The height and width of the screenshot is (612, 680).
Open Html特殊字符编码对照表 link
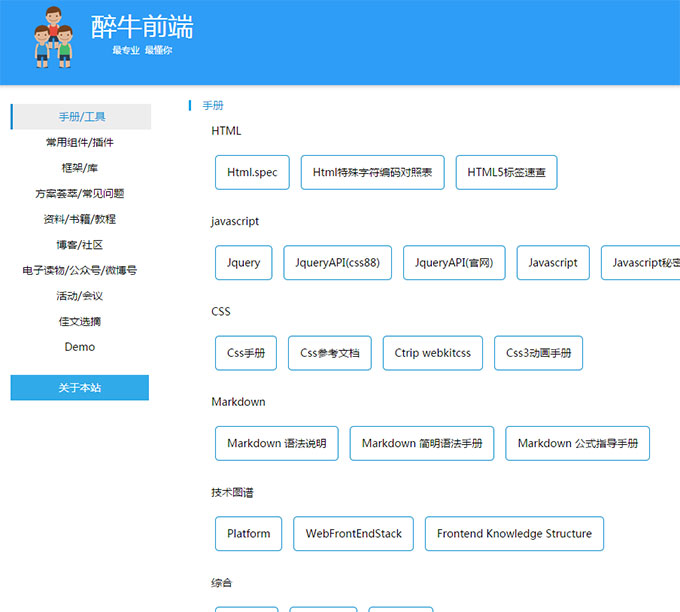(x=373, y=173)
